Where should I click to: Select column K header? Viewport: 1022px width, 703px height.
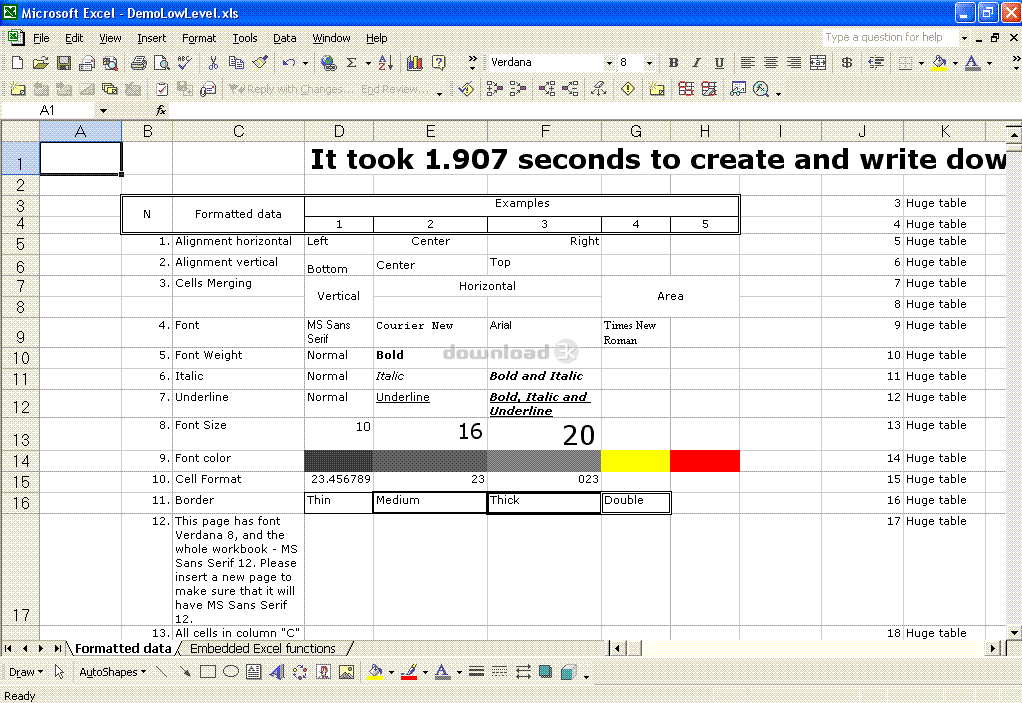945,132
